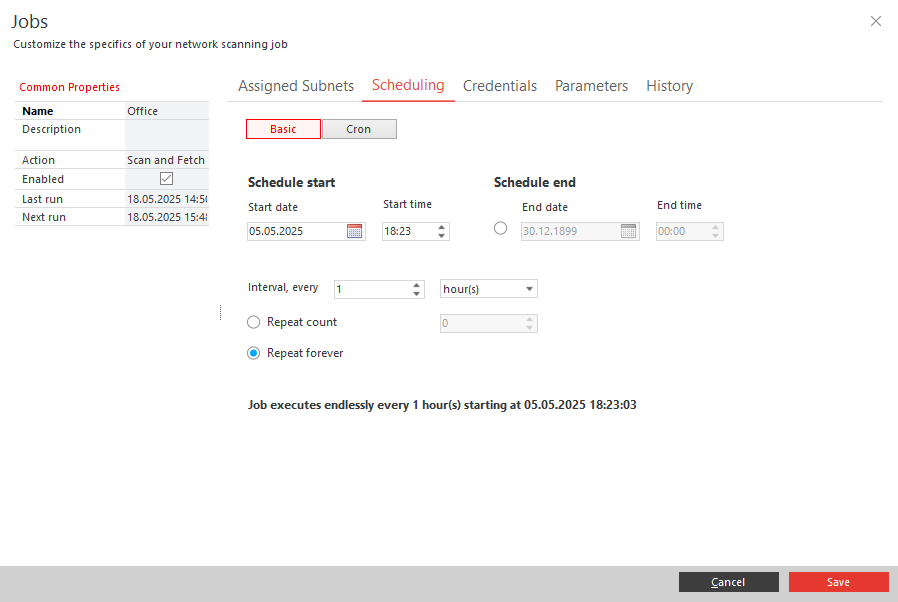Enable the Schedule end radio button

click(501, 228)
